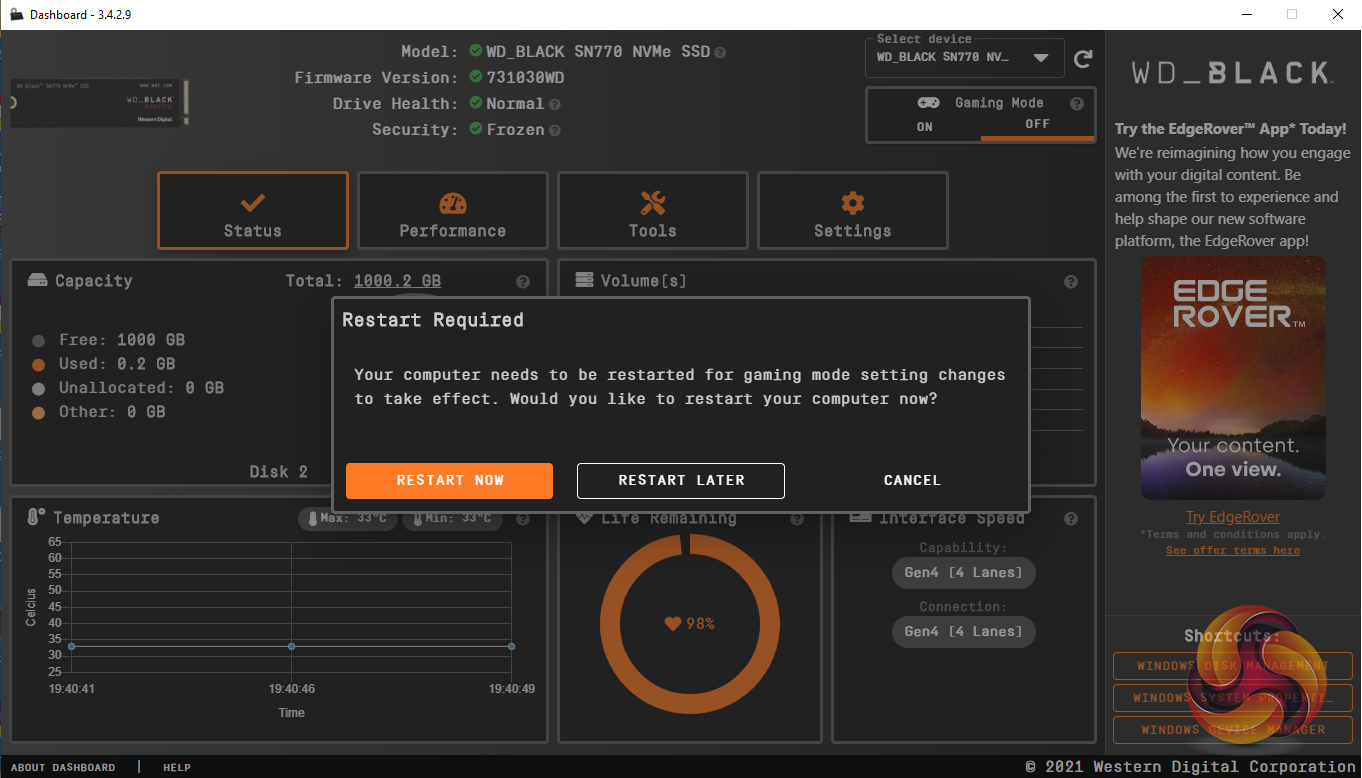Viewport: 1362px width, 778px height.
Task: Minimize the Dashboard window
Action: [1246, 14]
